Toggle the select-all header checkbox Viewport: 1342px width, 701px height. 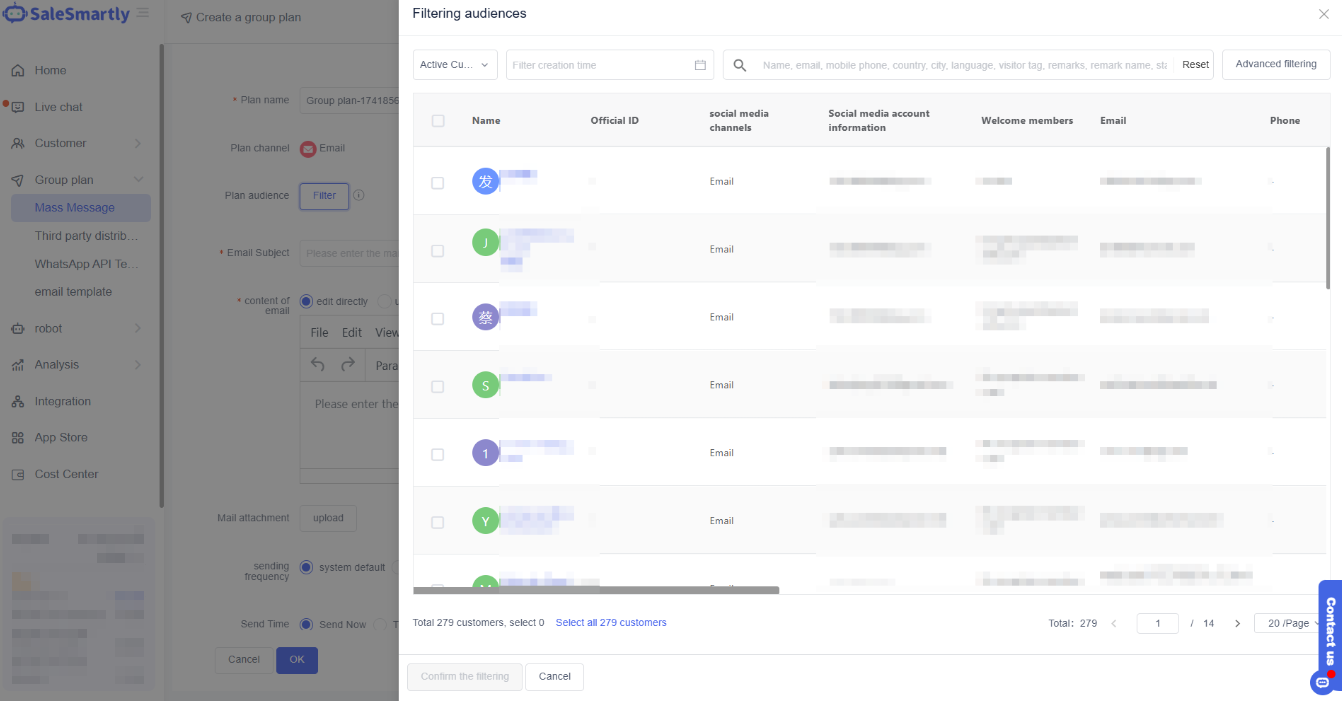point(438,121)
